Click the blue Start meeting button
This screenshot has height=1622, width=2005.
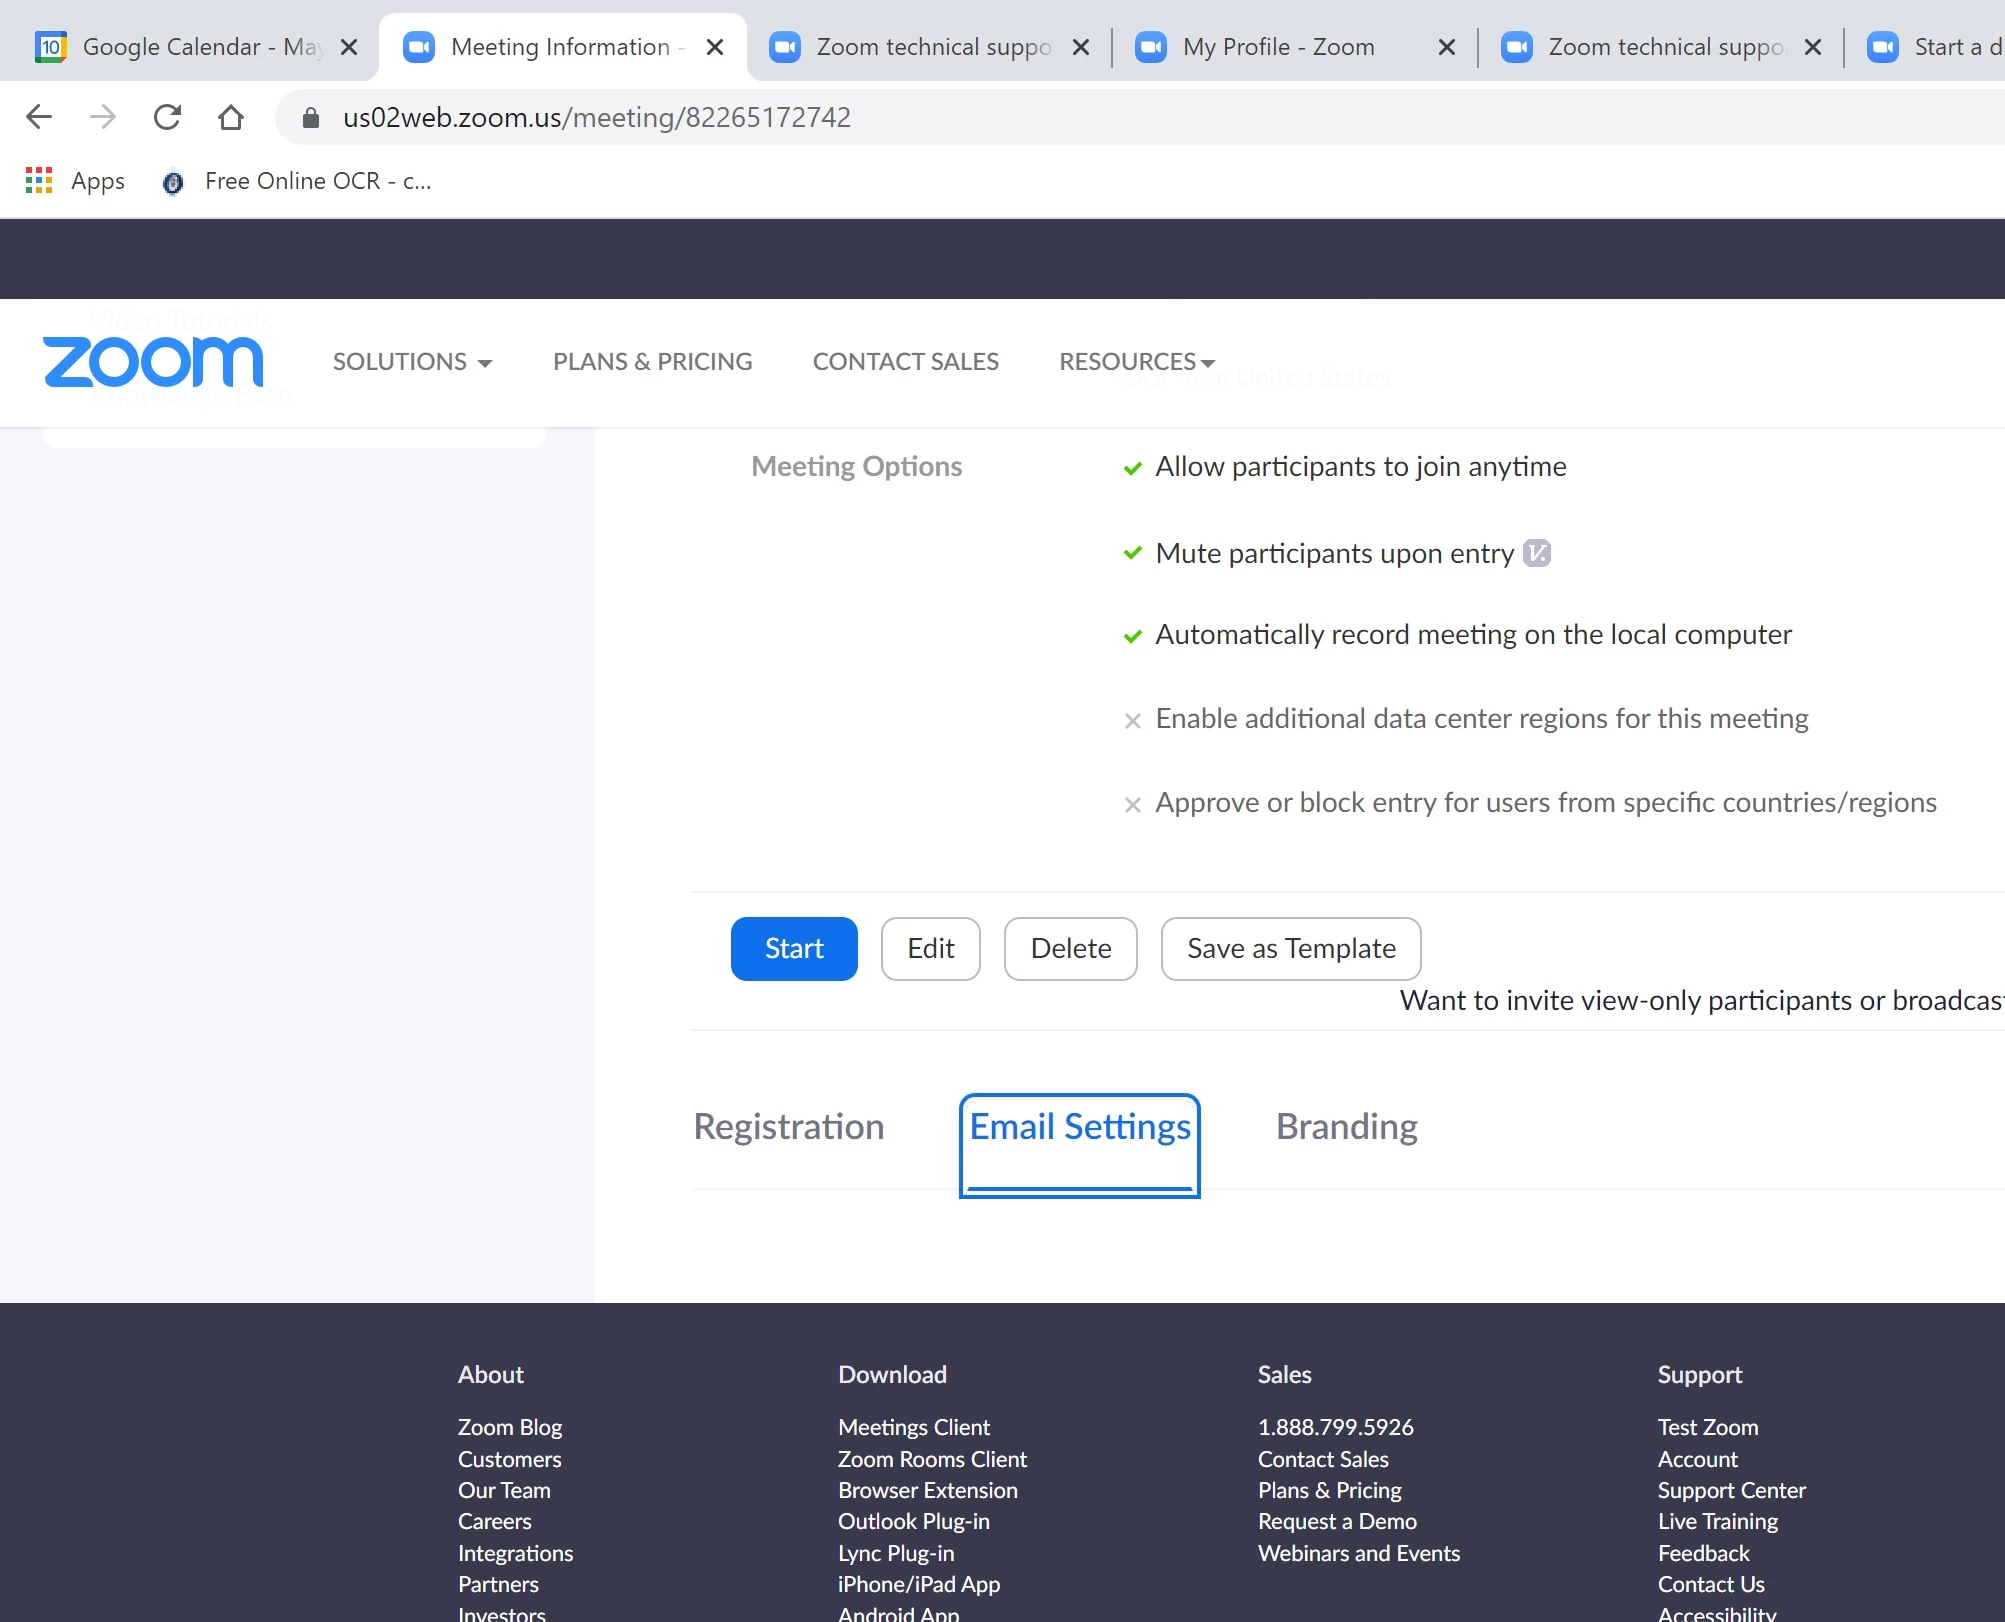[794, 949]
